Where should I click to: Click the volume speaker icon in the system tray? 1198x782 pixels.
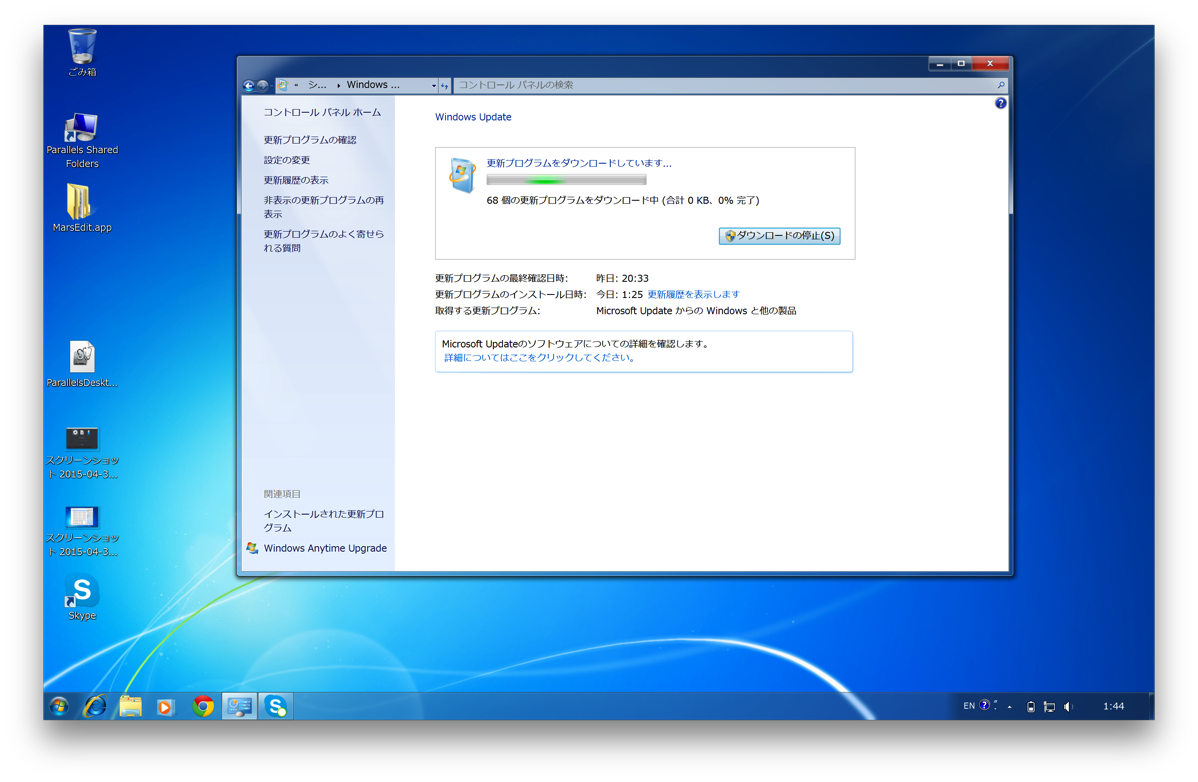[1069, 706]
